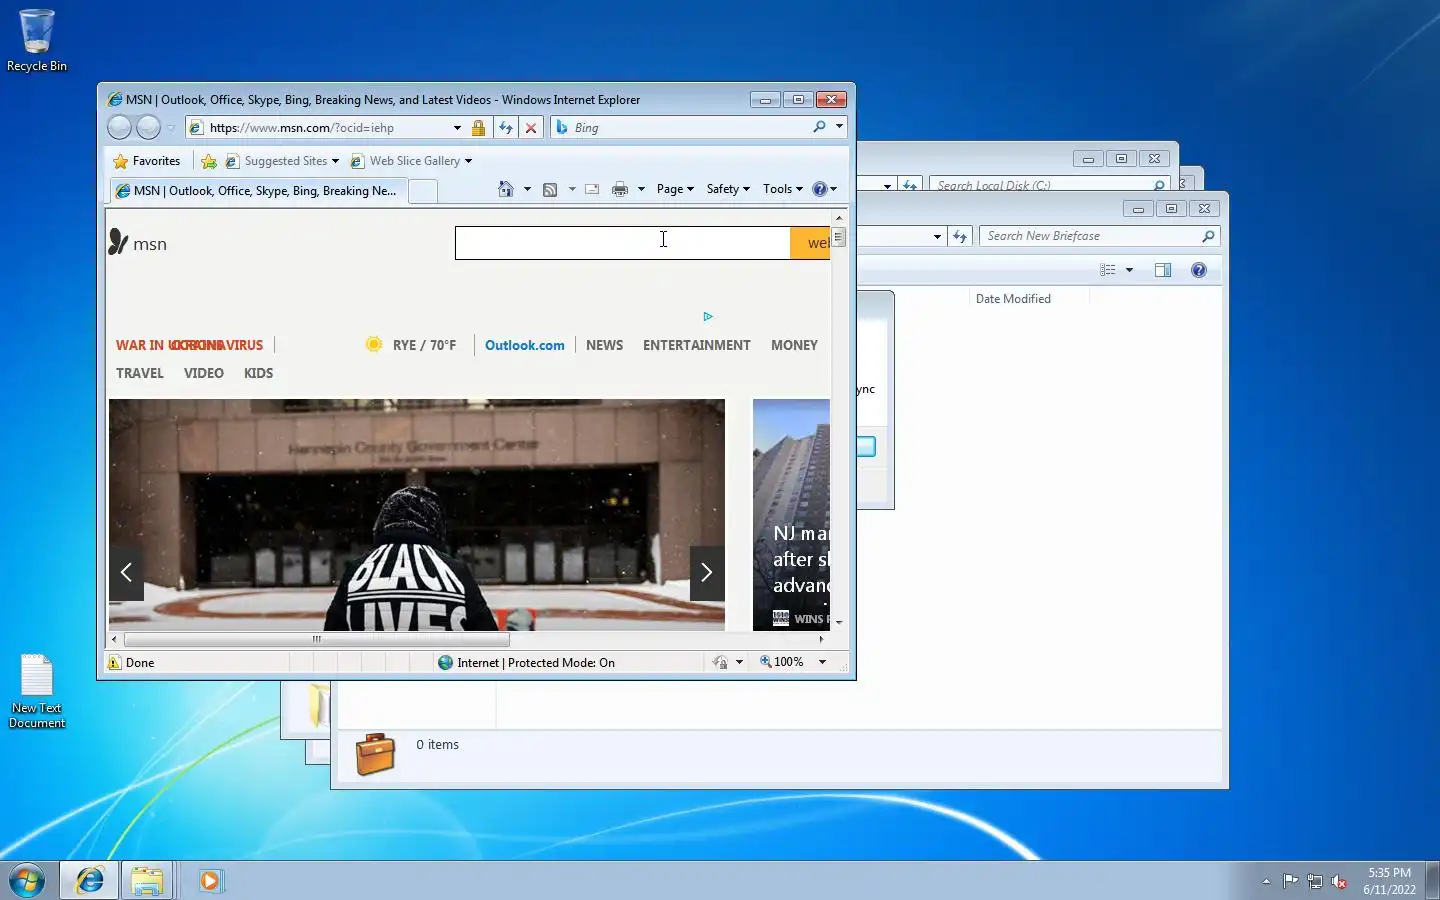Open the TRAVEL section link
Image resolution: width=1440 pixels, height=900 pixels.
click(x=140, y=373)
